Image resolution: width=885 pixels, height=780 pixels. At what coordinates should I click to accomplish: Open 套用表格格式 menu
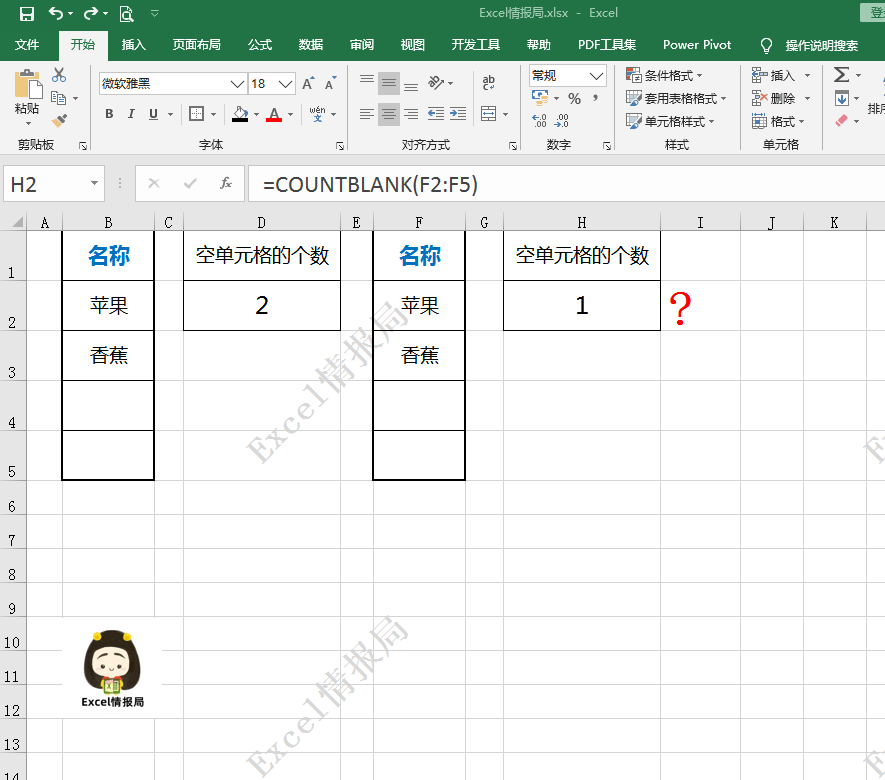coord(677,99)
